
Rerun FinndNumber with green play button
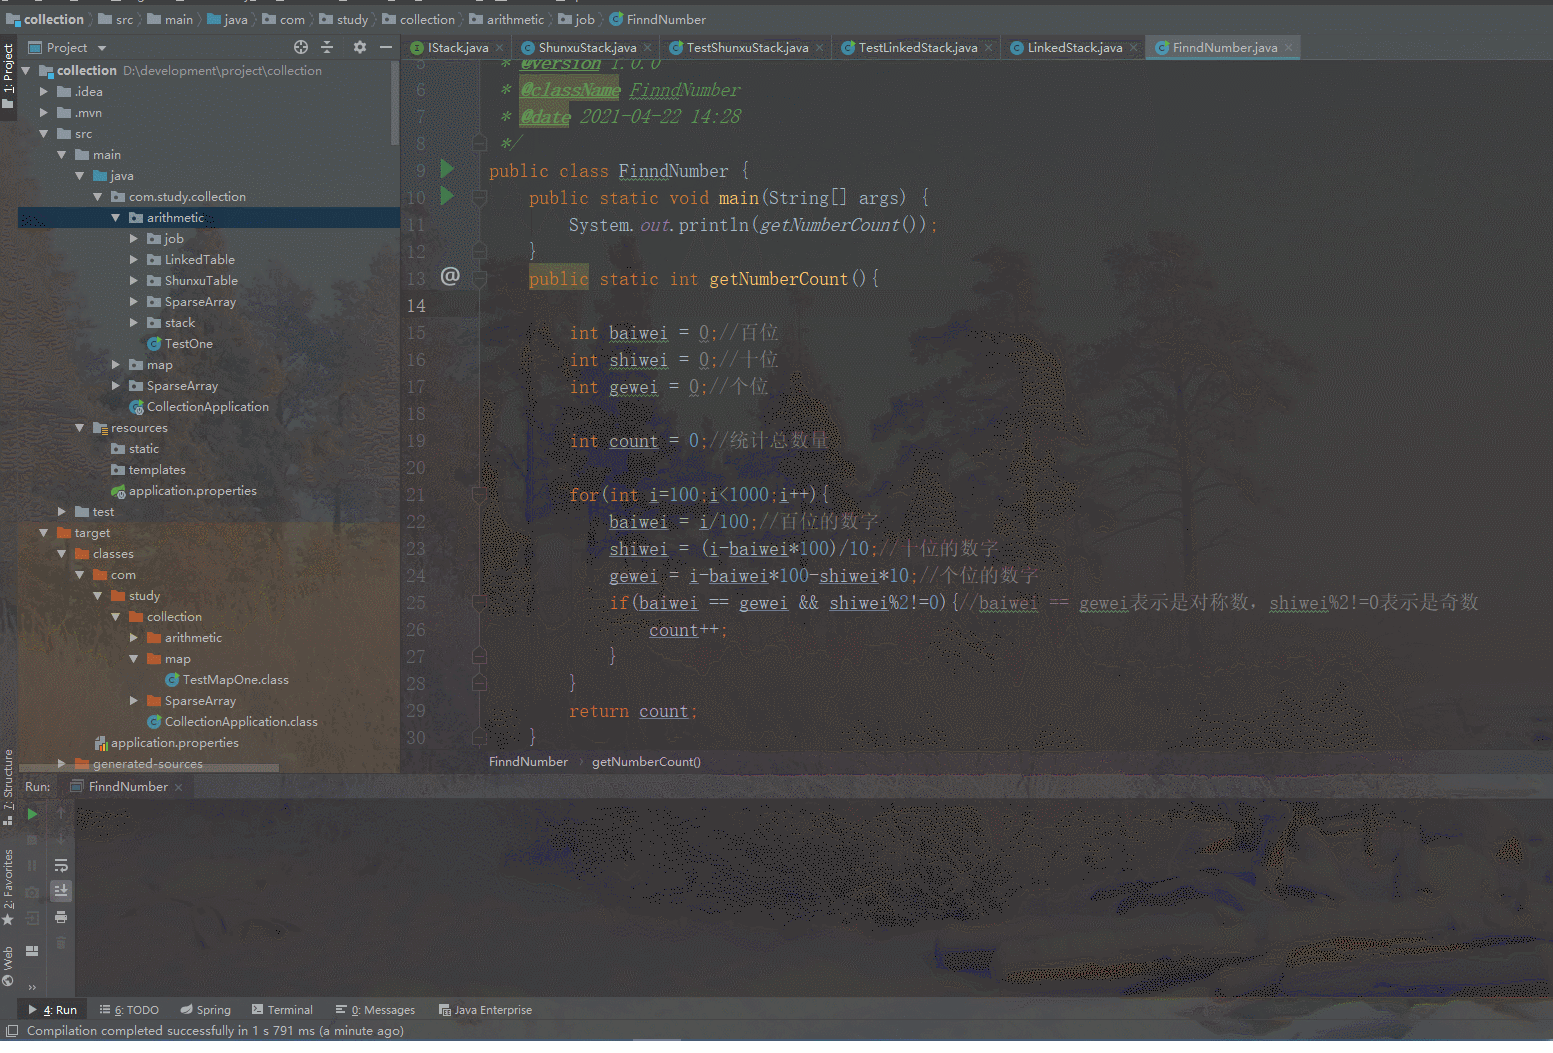pos(32,814)
